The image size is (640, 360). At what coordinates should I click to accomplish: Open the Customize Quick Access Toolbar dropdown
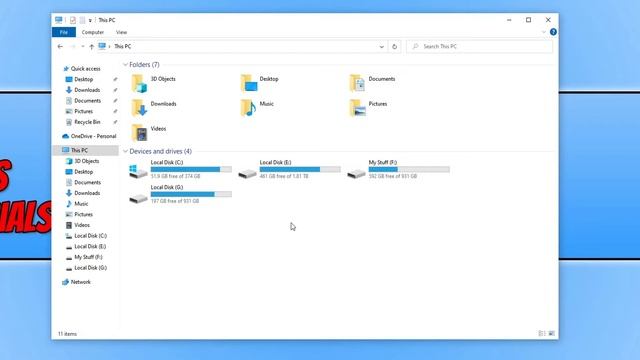90,20
